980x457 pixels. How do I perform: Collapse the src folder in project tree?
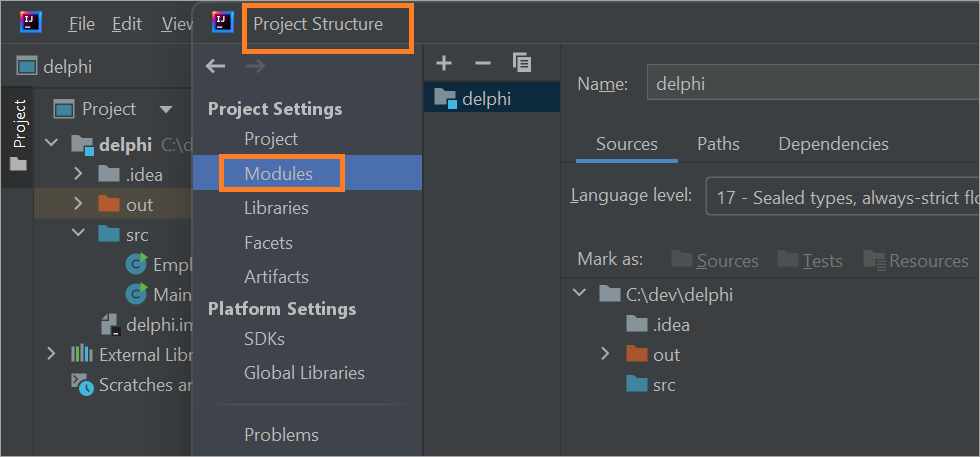point(79,234)
